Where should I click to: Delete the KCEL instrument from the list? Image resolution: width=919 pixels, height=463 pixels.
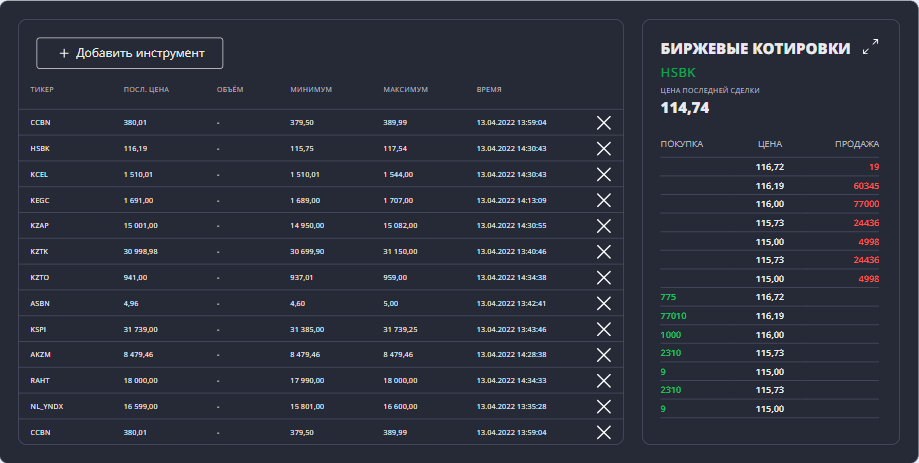pyautogui.click(x=603, y=174)
